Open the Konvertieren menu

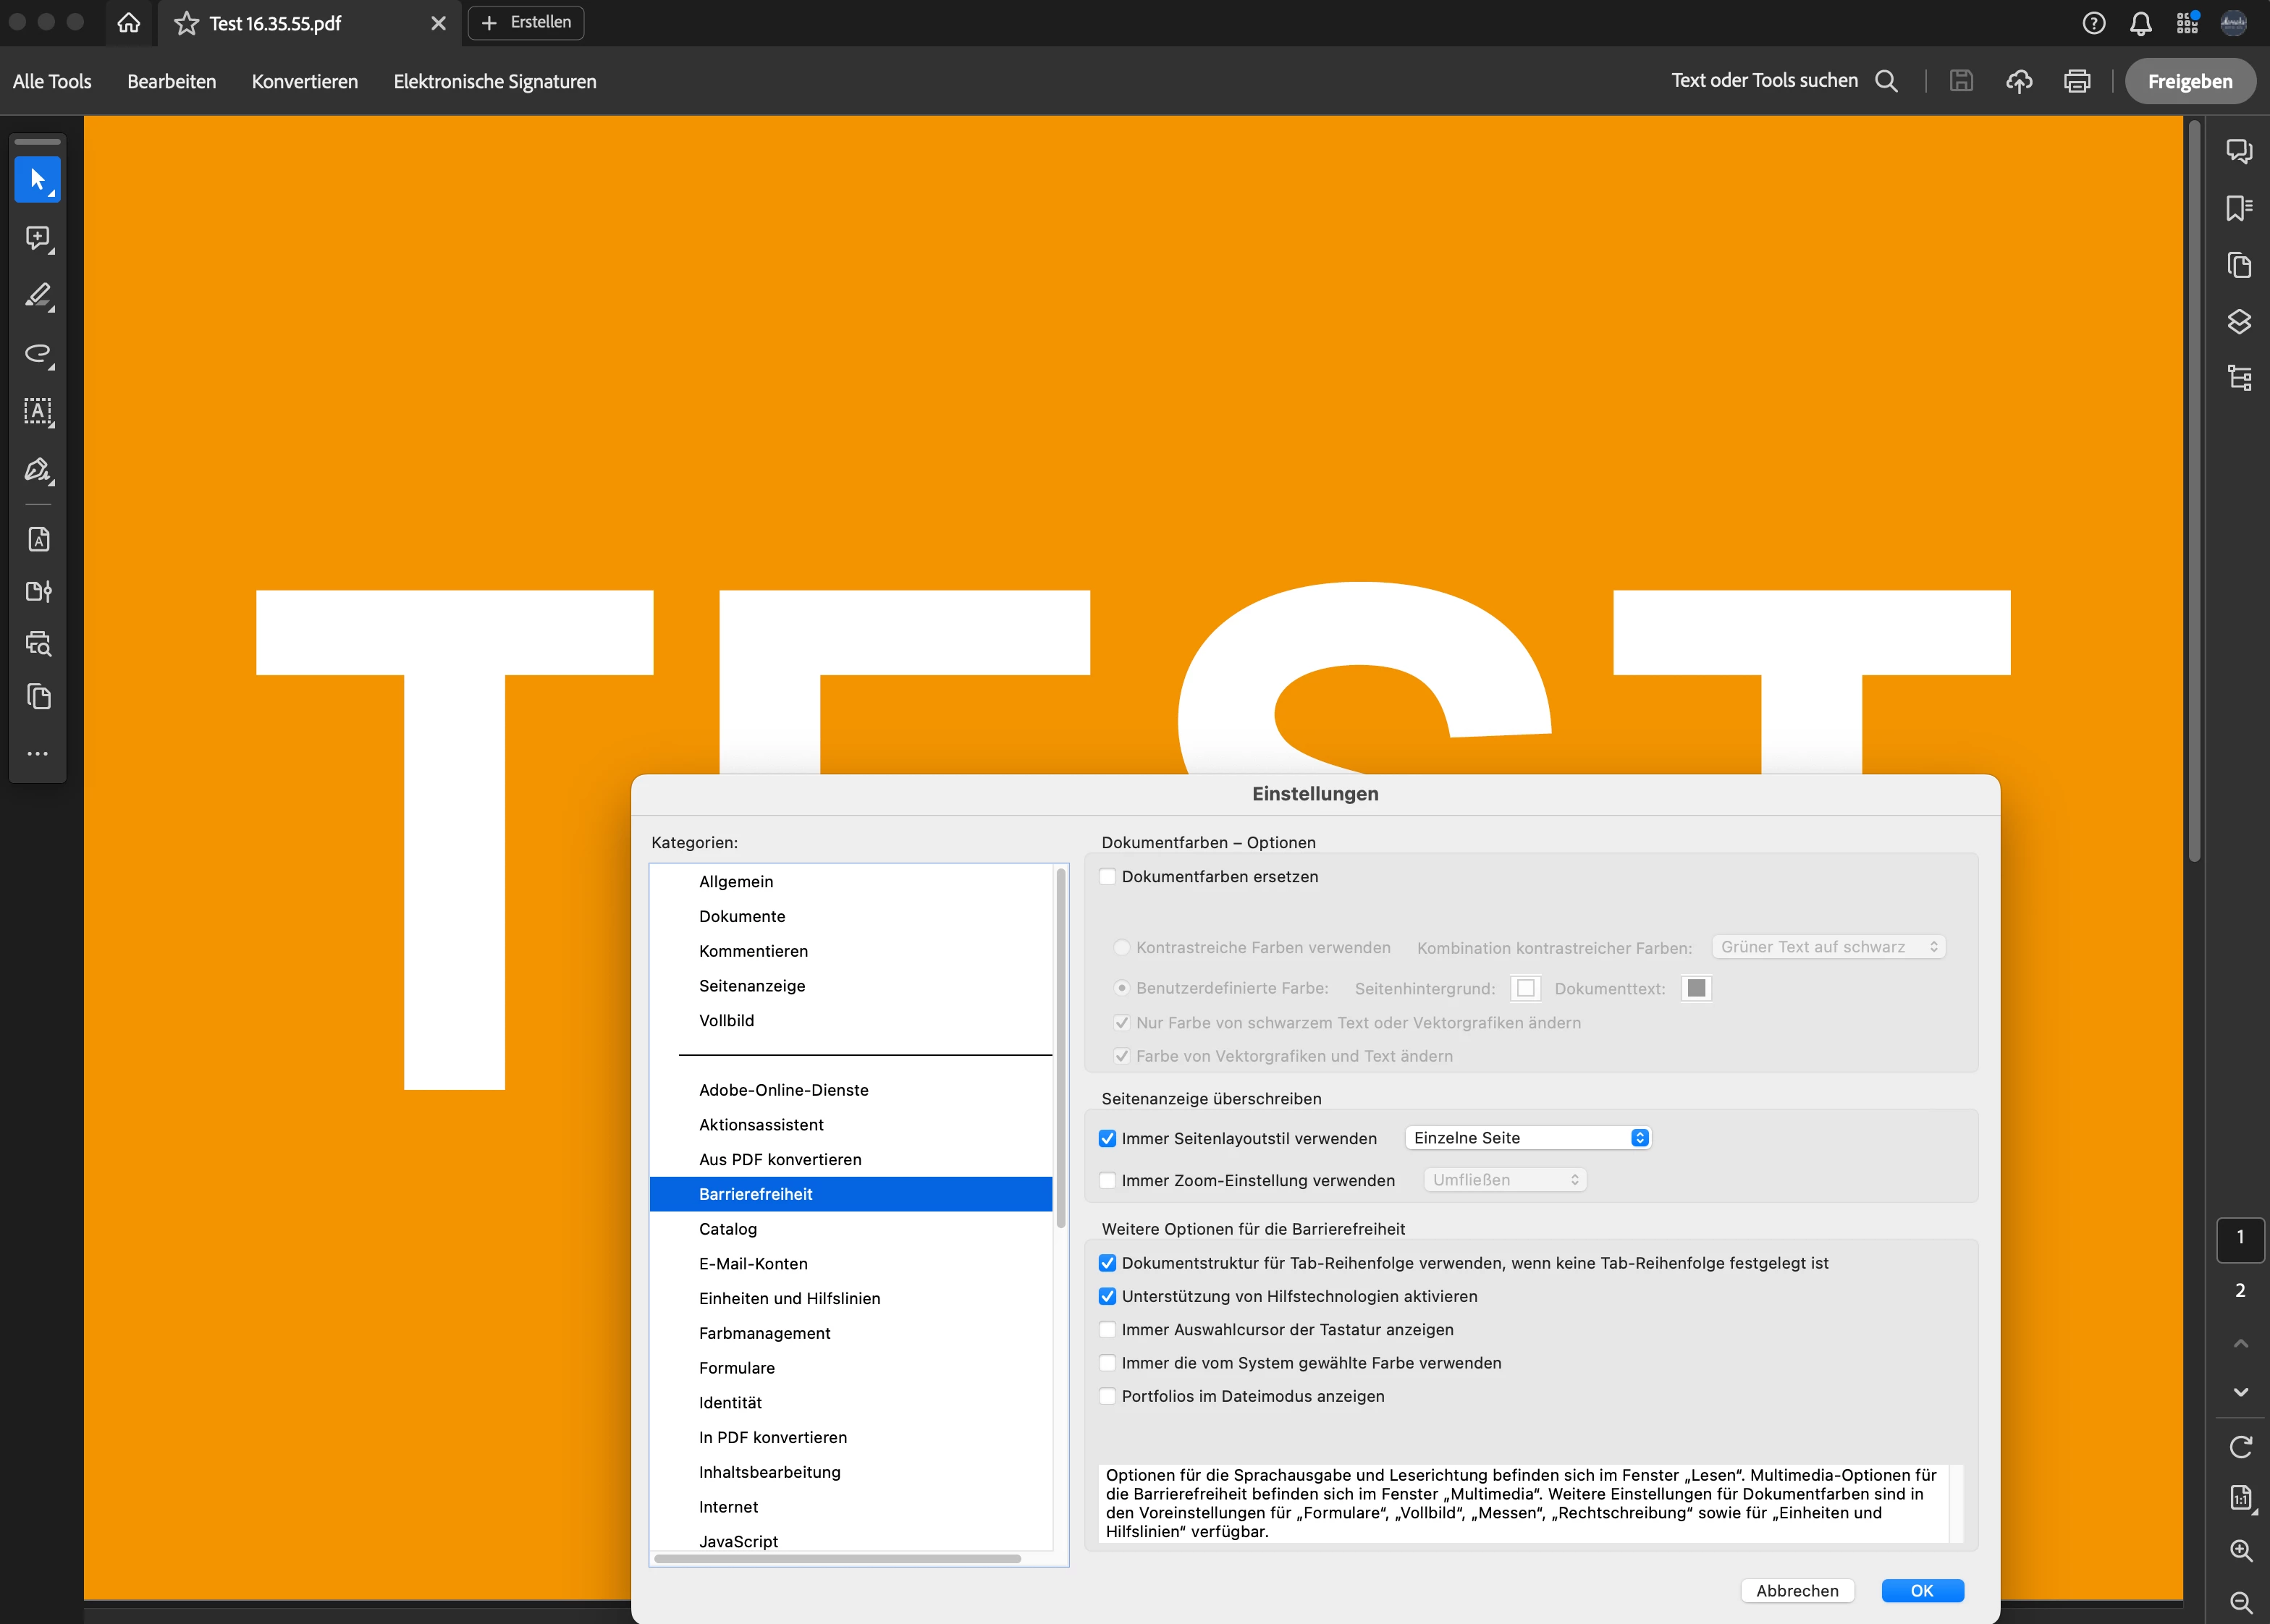click(x=304, y=81)
